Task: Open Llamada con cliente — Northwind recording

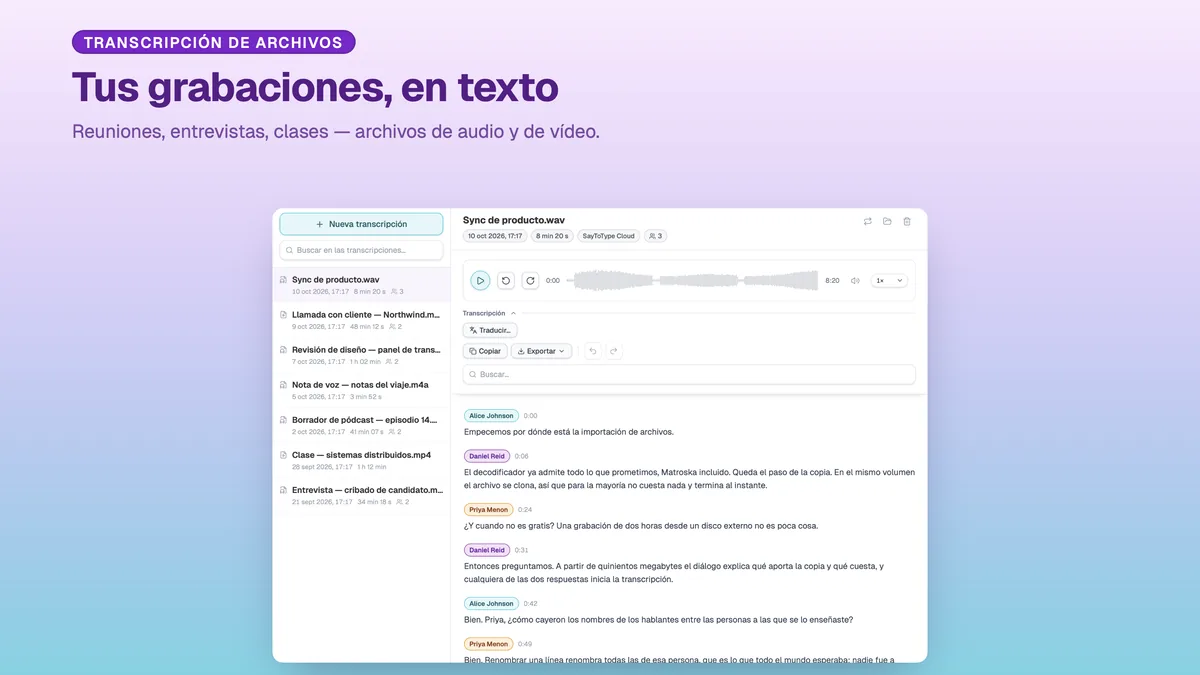Action: click(361, 320)
